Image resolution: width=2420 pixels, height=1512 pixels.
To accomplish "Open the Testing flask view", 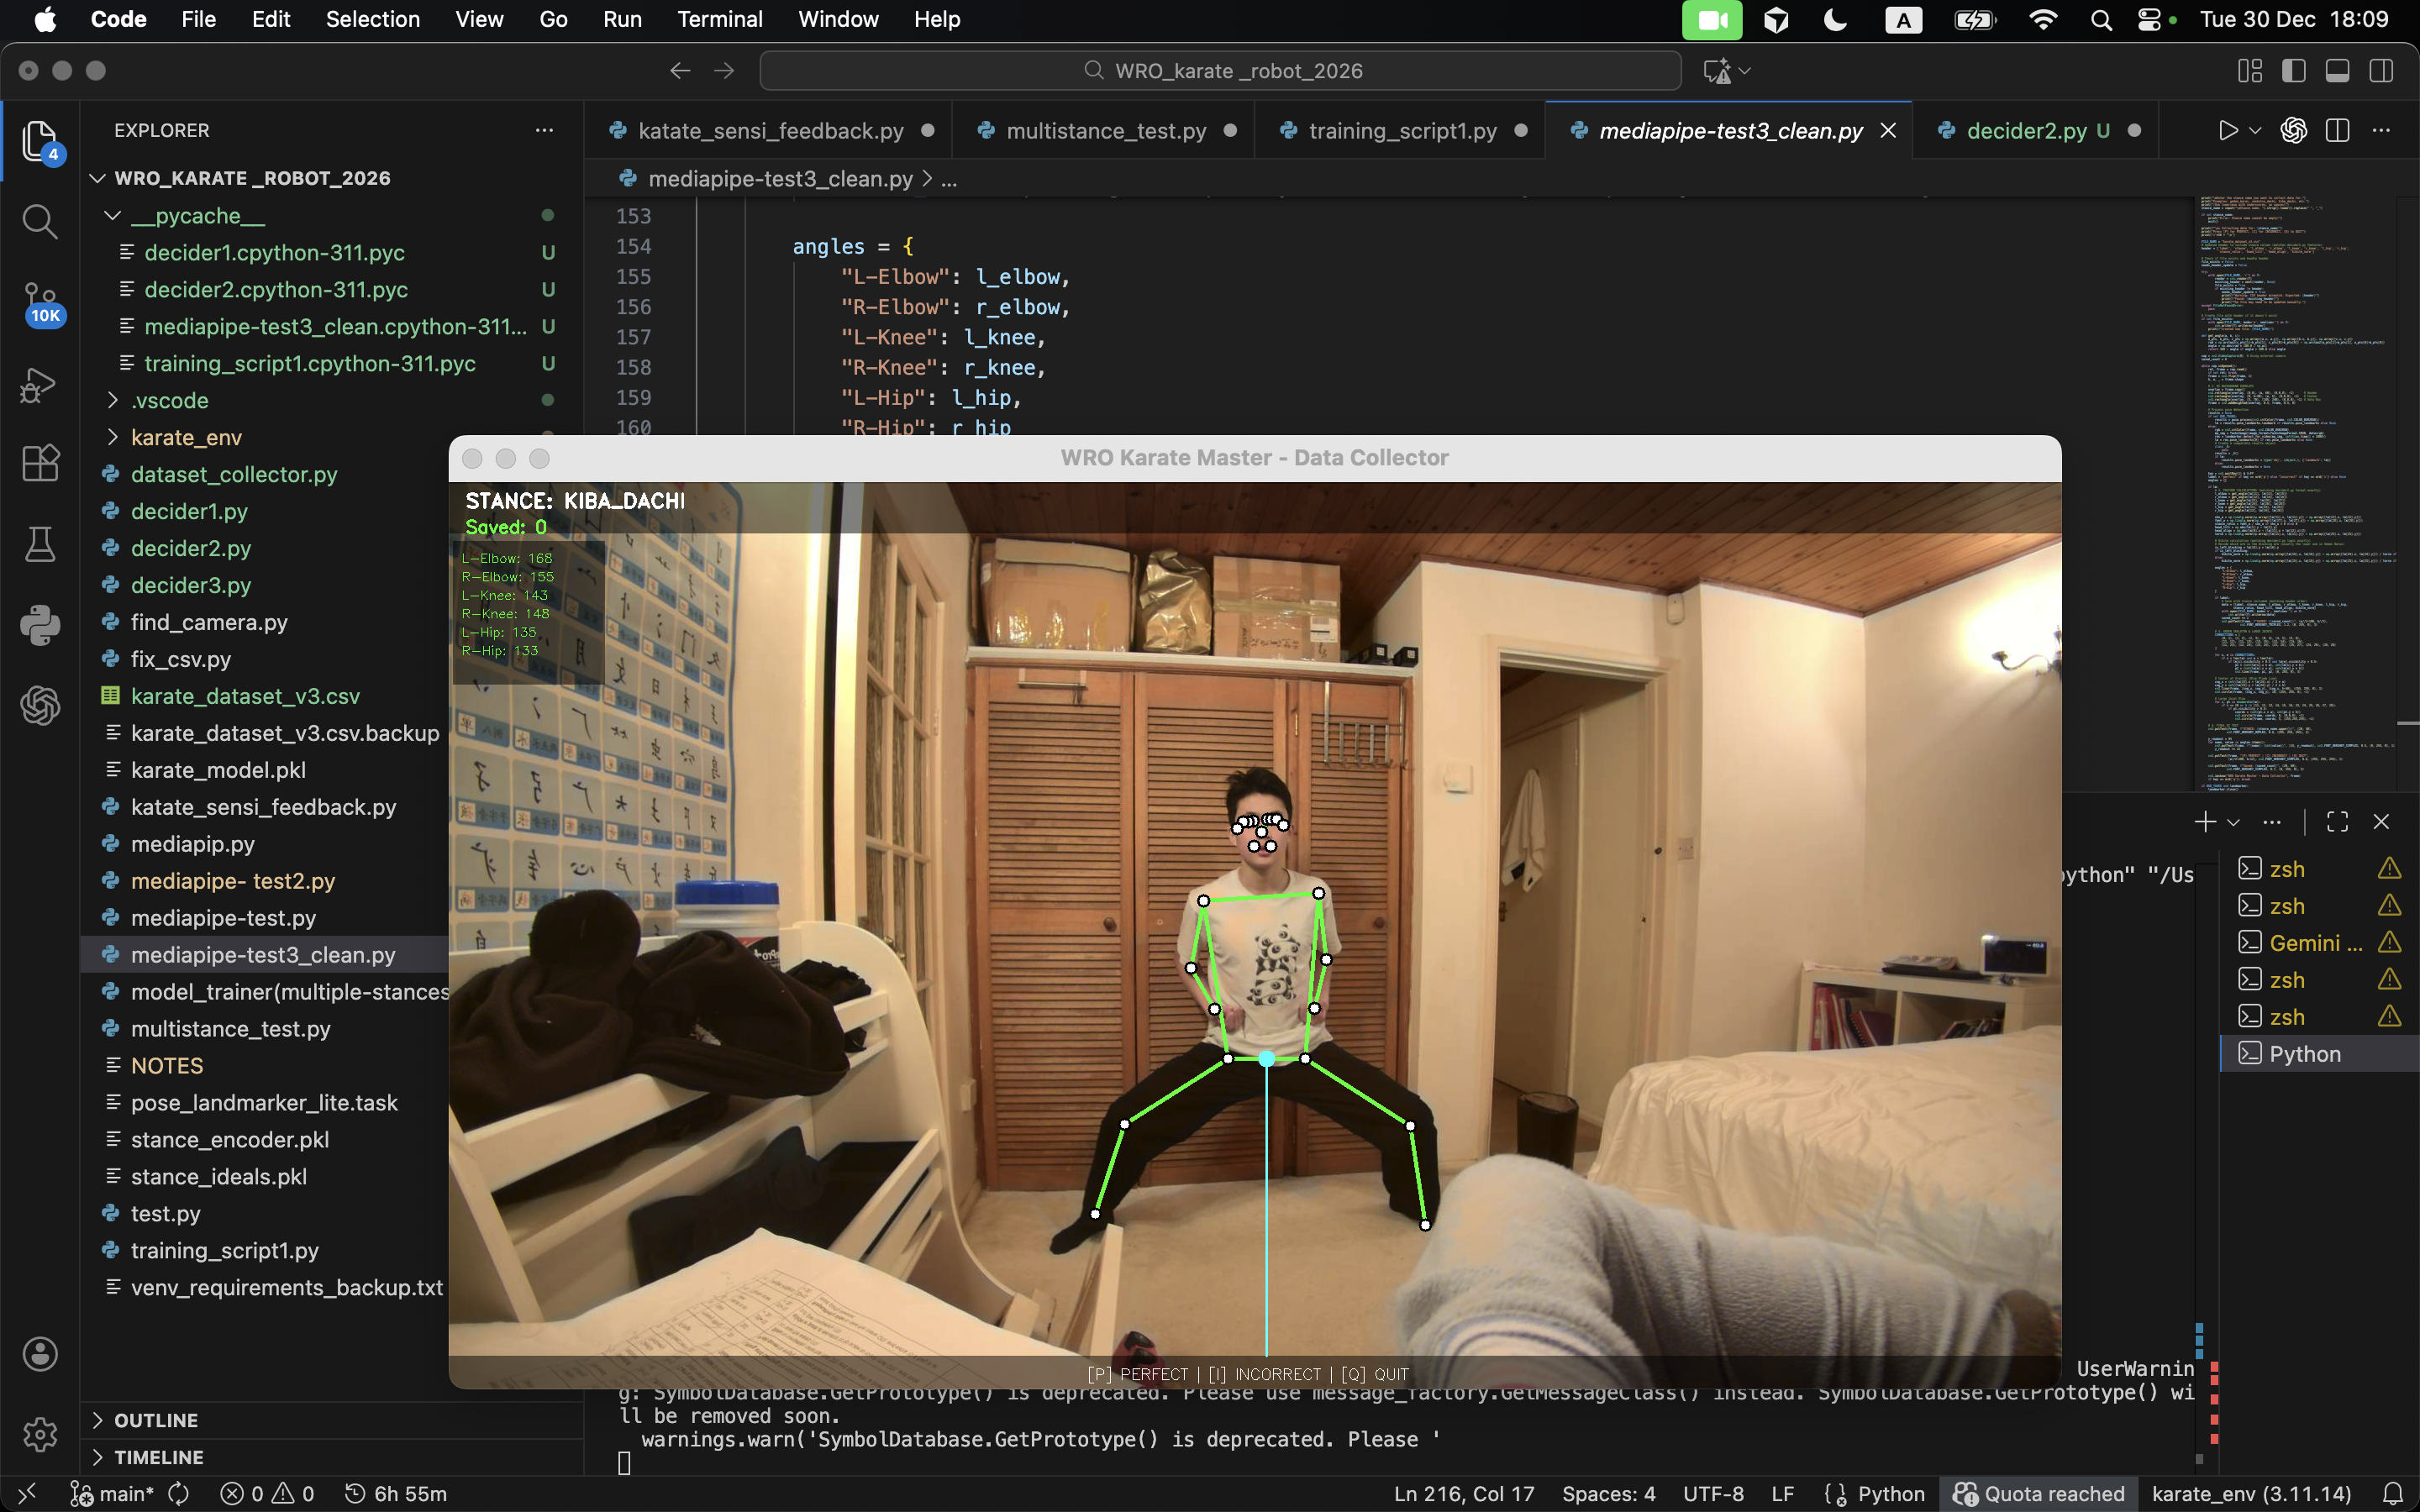I will [40, 544].
